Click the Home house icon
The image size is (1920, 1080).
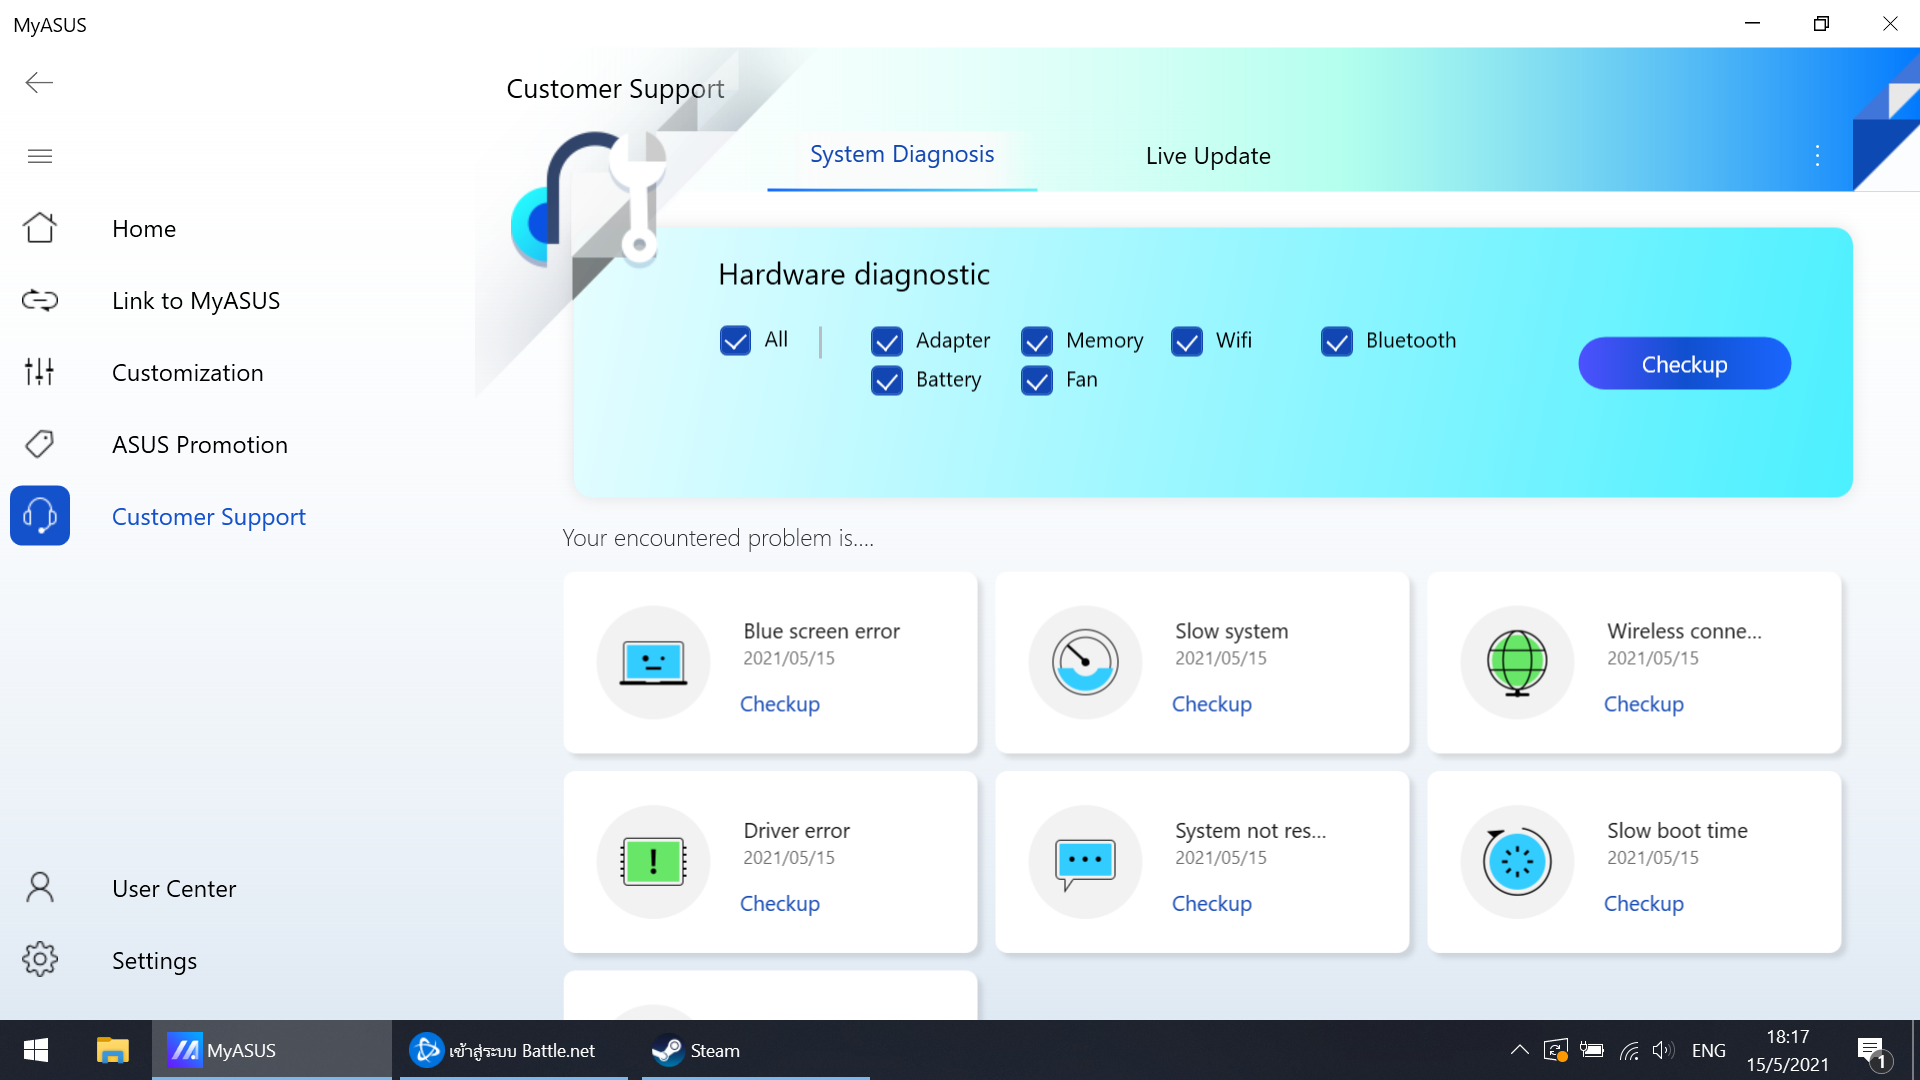pos(40,228)
